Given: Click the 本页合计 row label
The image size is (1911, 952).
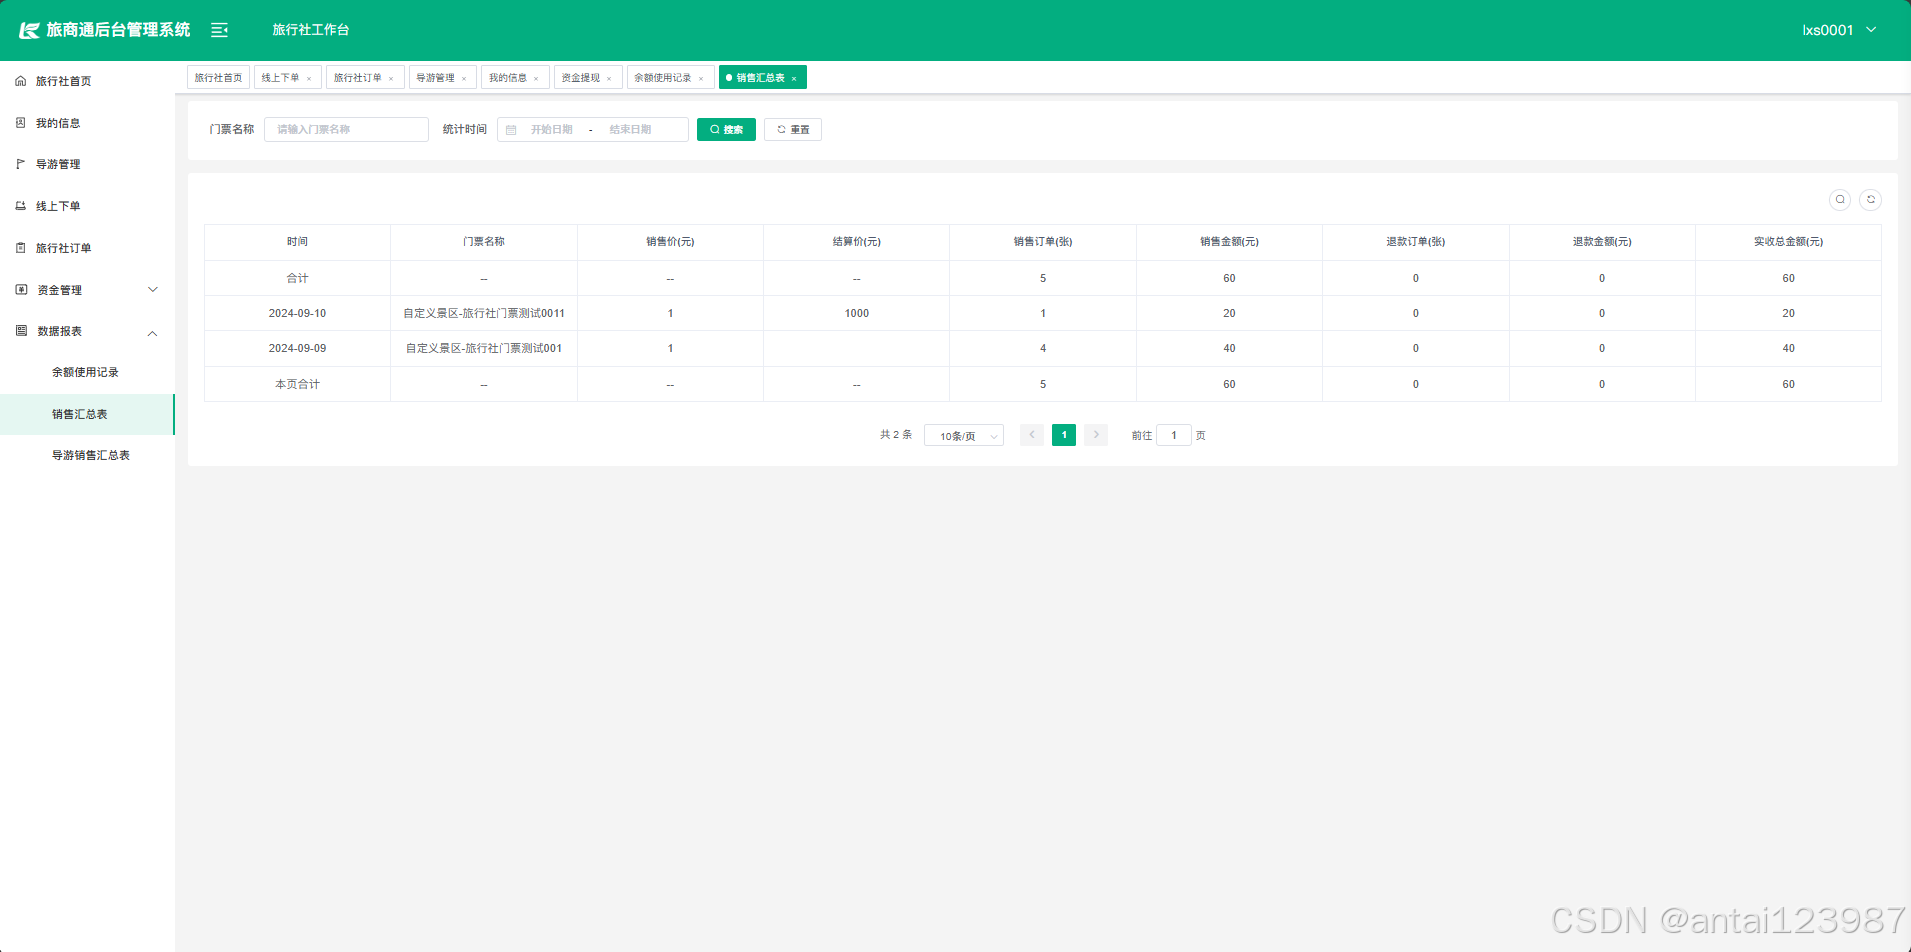Looking at the screenshot, I should (x=297, y=384).
